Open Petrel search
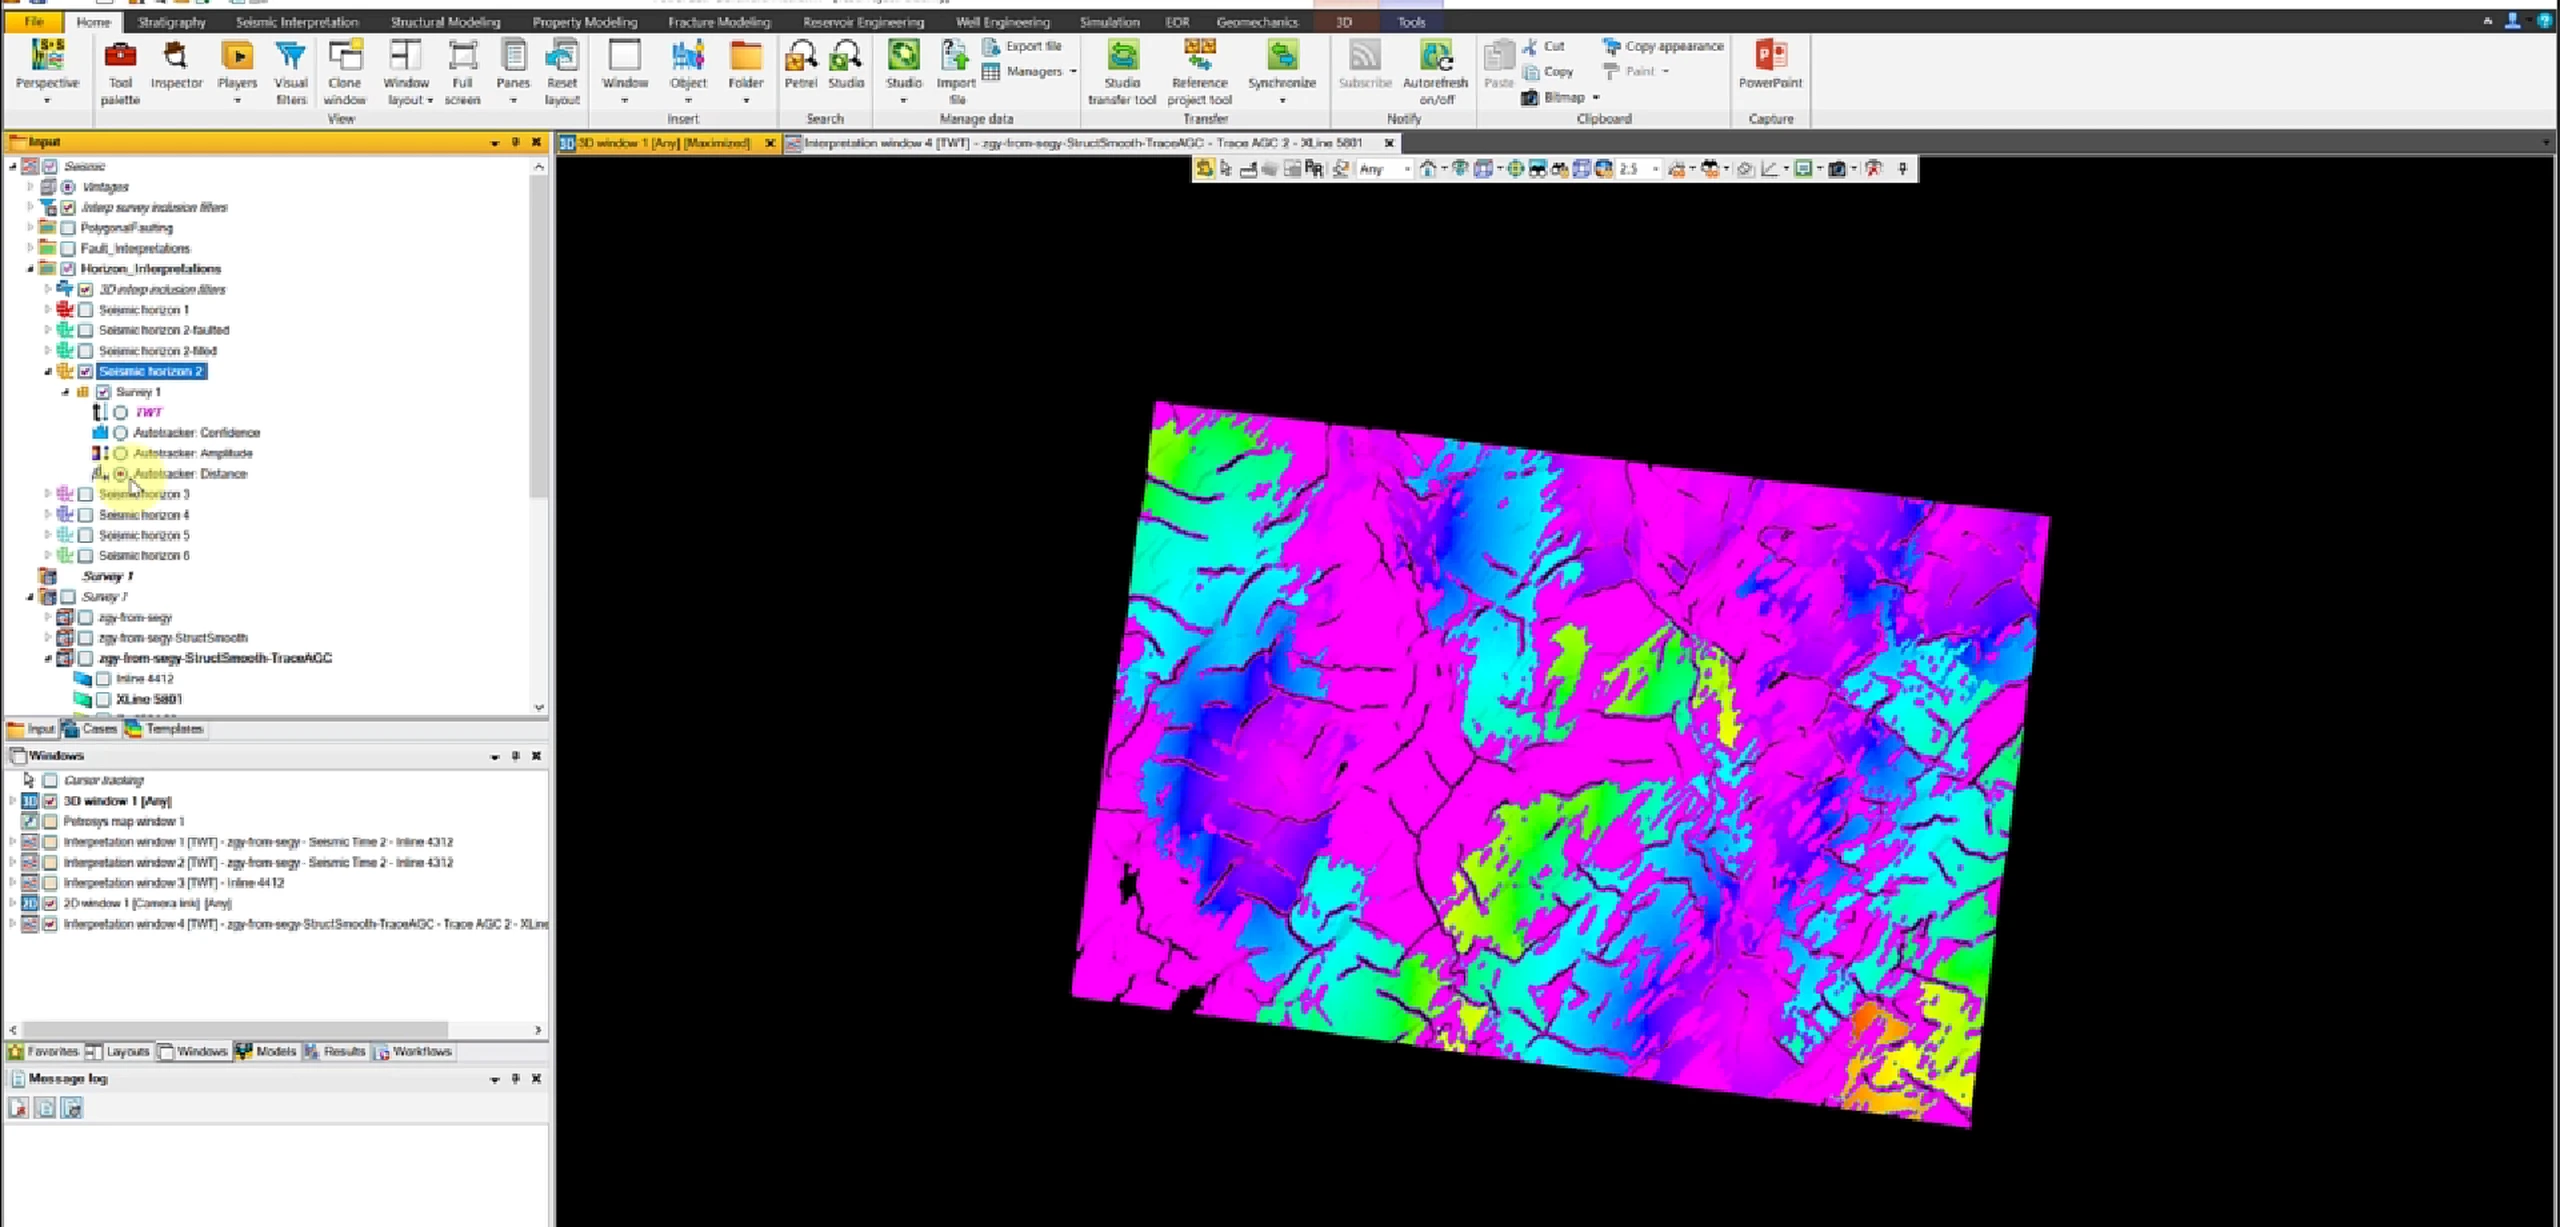Screen dimensions: 2560x1227 tap(800, 66)
